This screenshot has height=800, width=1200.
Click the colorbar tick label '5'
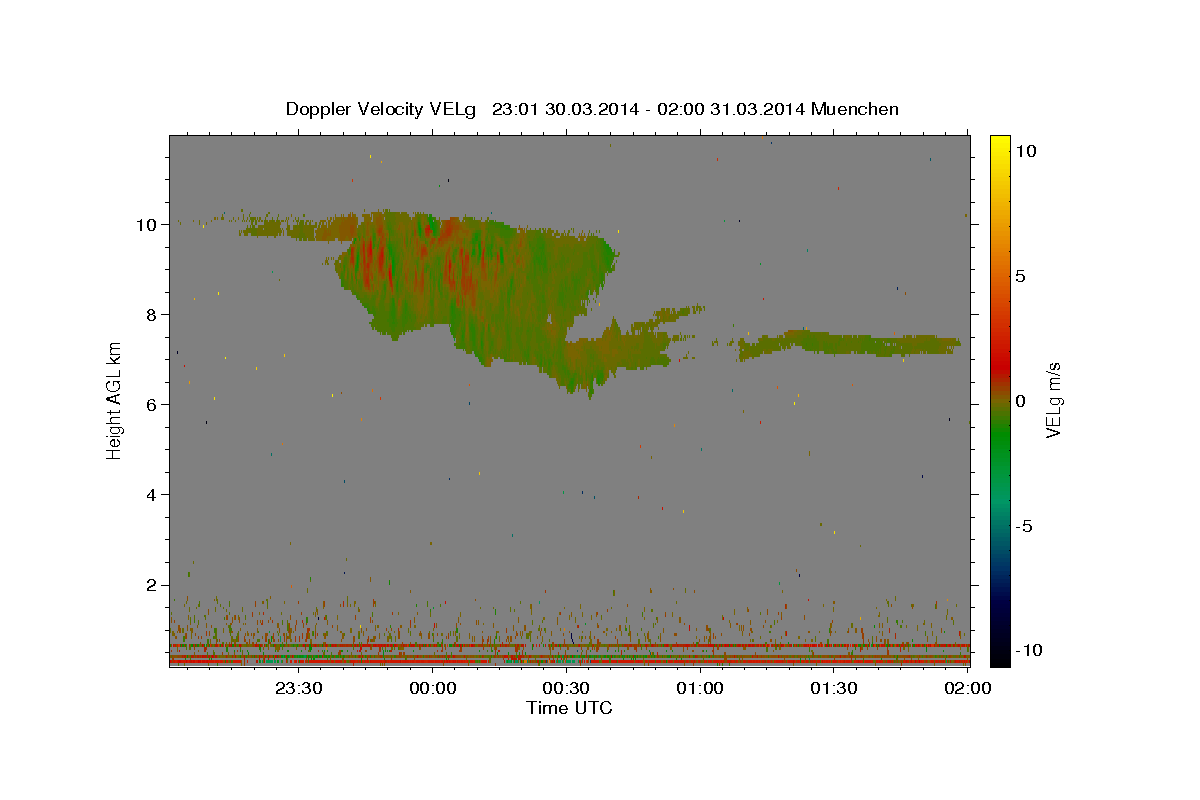pyautogui.click(x=1020, y=276)
